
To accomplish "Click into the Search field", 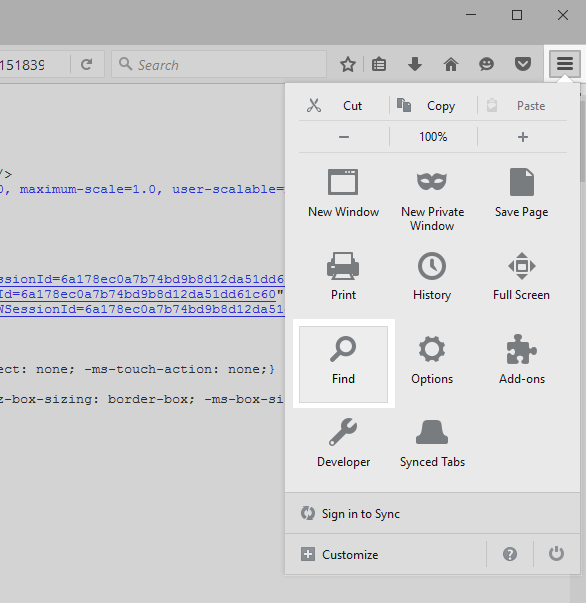I will tap(219, 64).
